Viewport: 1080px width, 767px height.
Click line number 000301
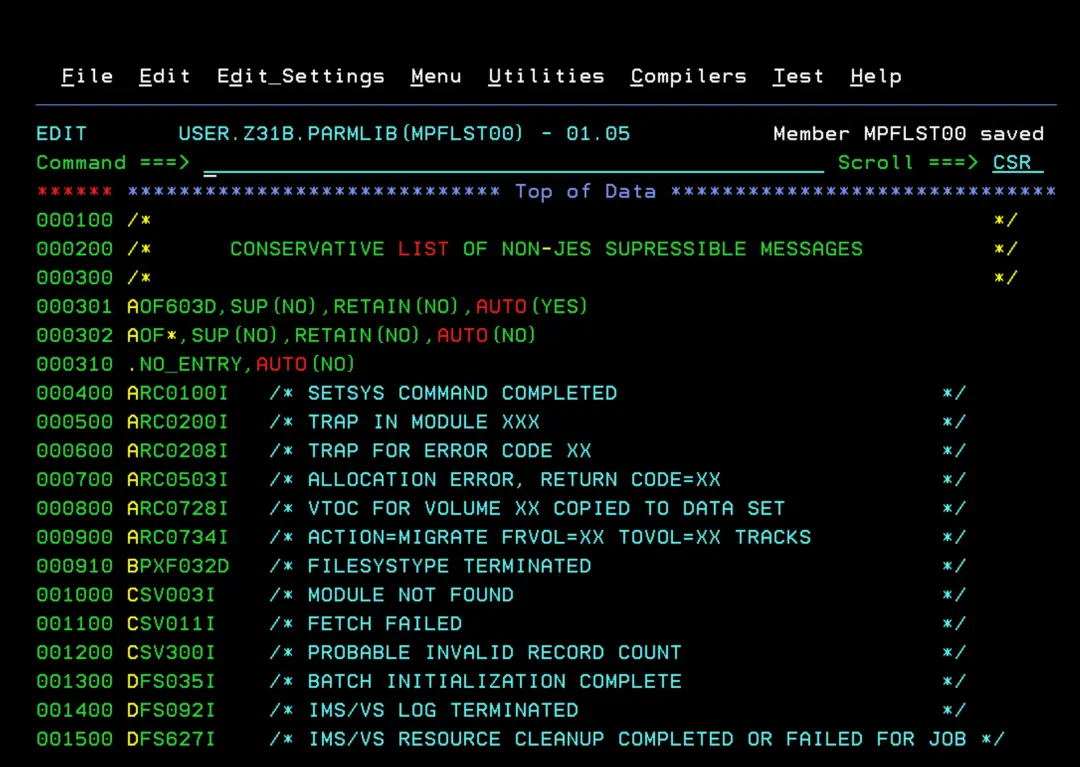coord(74,306)
